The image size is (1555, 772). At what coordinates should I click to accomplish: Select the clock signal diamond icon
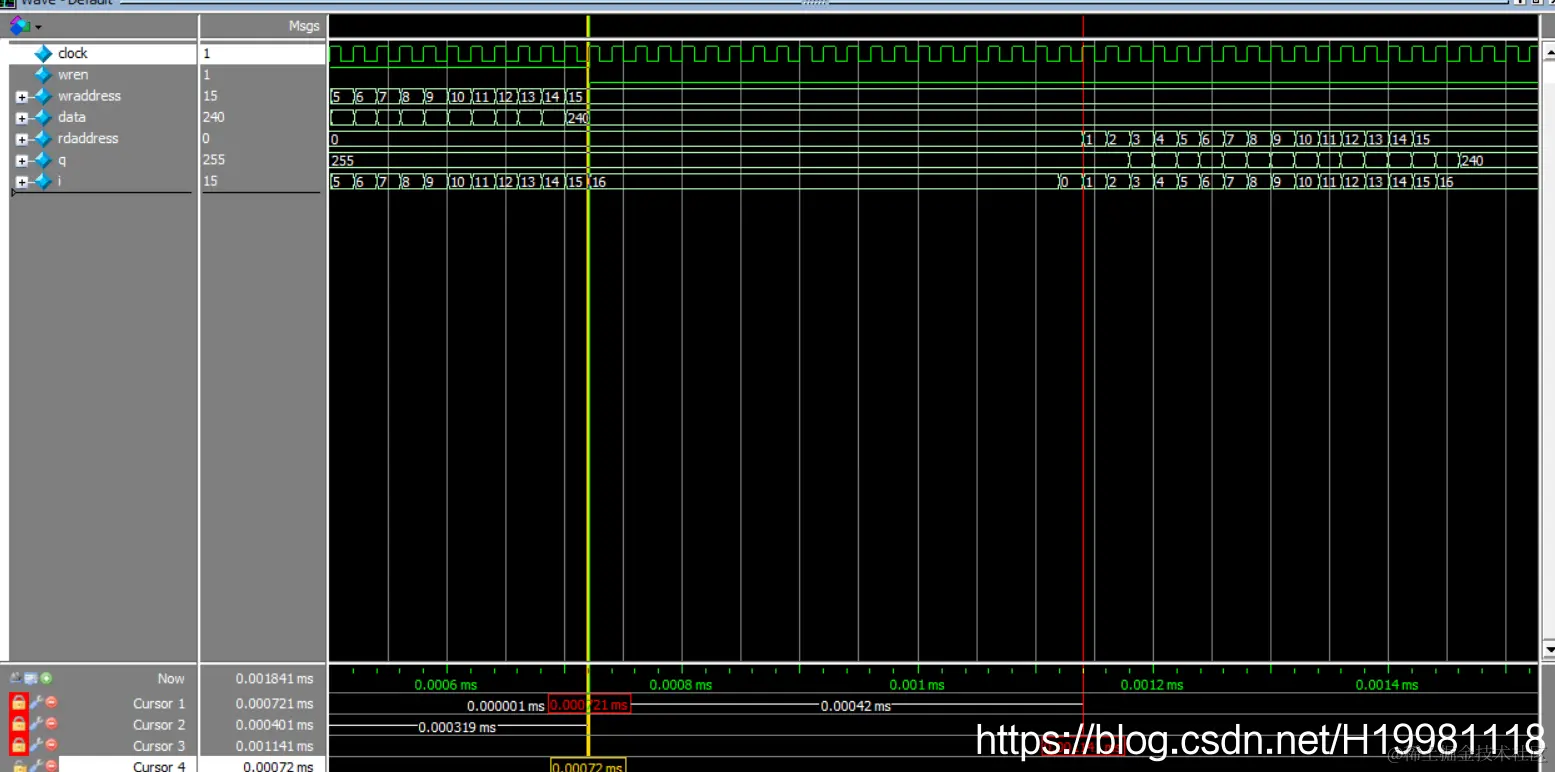(x=43, y=53)
